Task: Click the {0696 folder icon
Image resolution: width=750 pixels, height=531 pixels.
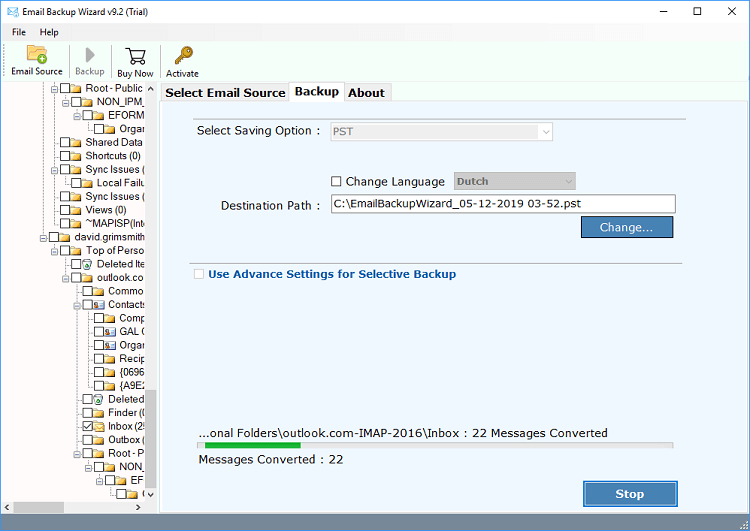Action: [110, 372]
